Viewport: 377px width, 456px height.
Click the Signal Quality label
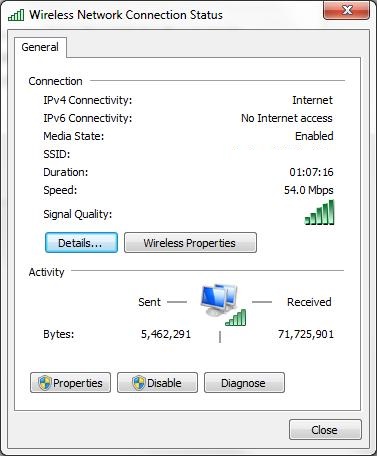pyautogui.click(x=78, y=214)
